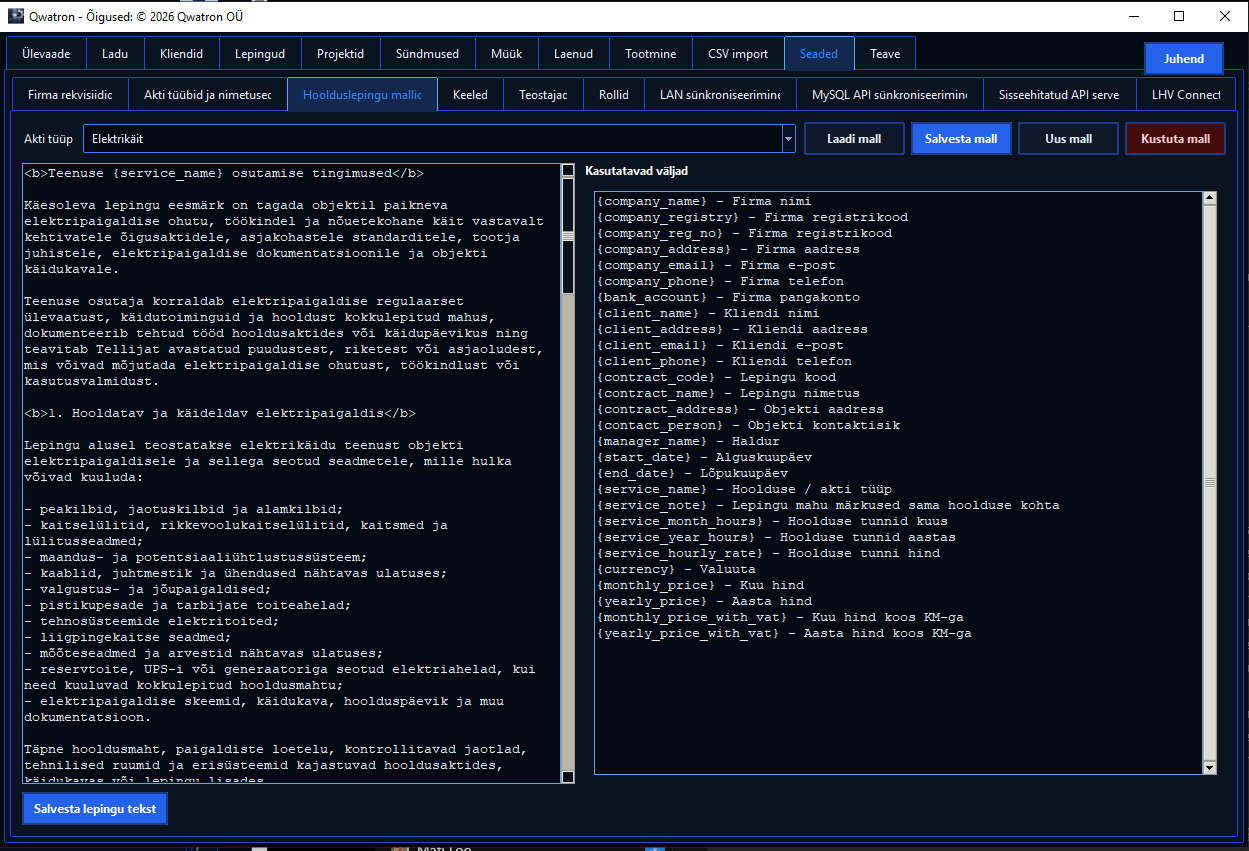This screenshot has height=851, width=1249.
Task: Click the Laadi mall button
Action: pyautogui.click(x=854, y=139)
